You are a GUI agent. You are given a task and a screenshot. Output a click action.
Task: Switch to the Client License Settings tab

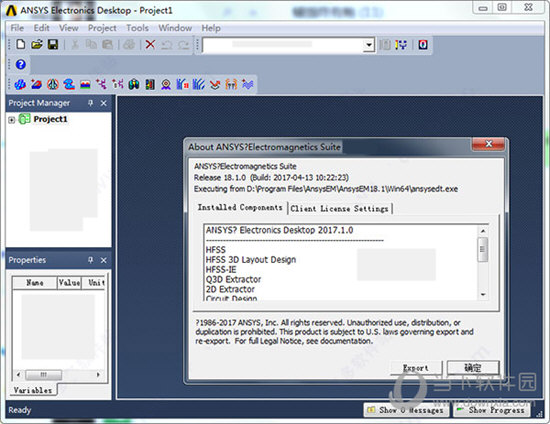(x=340, y=209)
